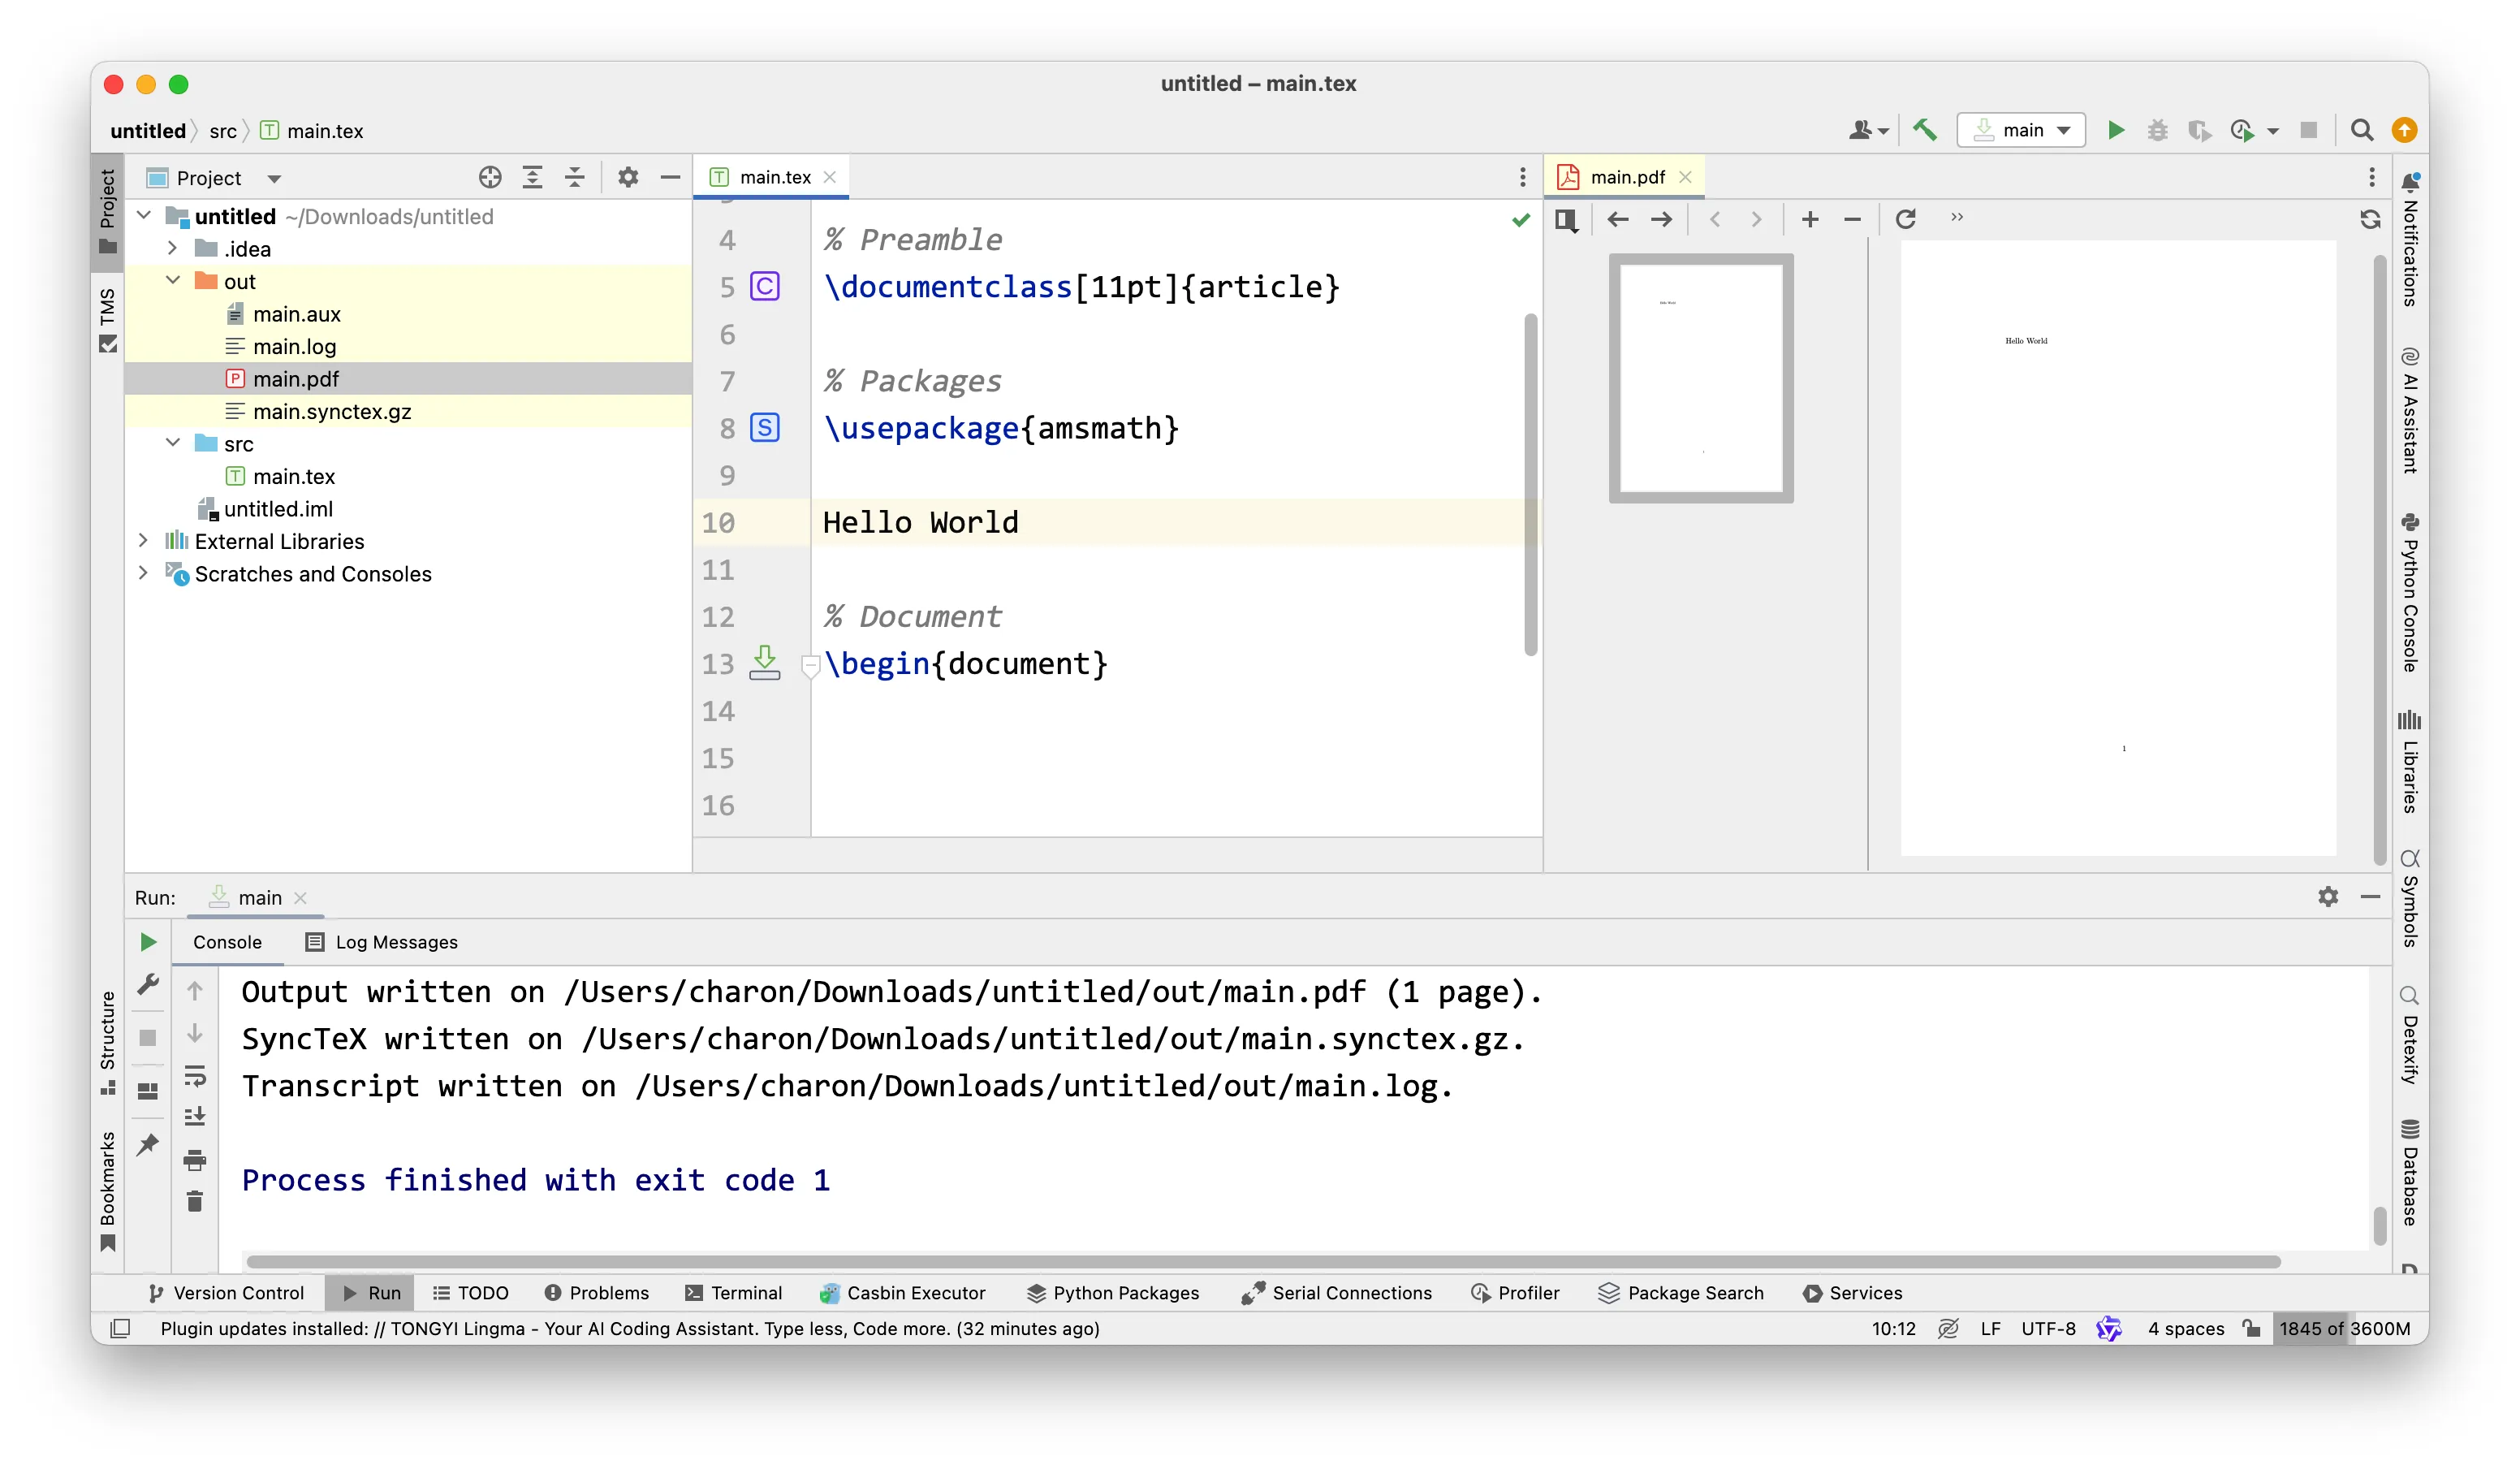The height and width of the screenshot is (1465, 2520).
Task: Click Collapse All icon in Project panel
Action: pyautogui.click(x=575, y=178)
